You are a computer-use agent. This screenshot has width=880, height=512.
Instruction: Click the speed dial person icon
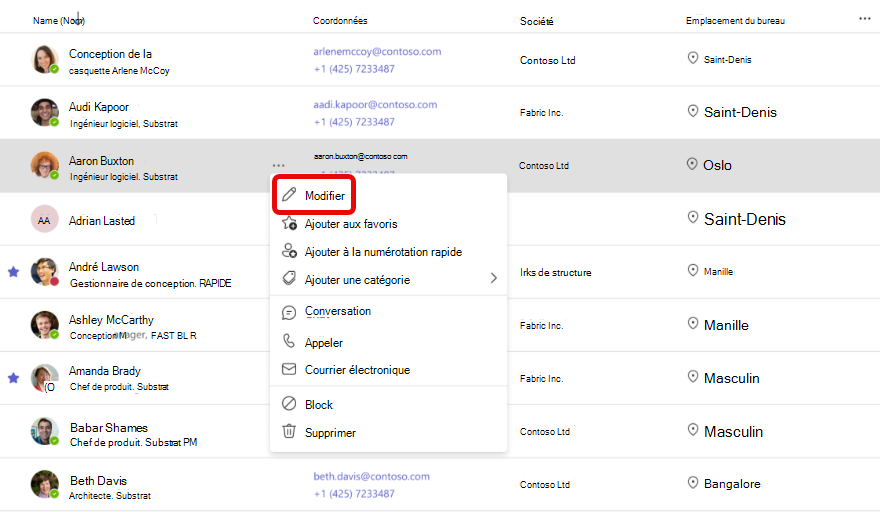(289, 250)
